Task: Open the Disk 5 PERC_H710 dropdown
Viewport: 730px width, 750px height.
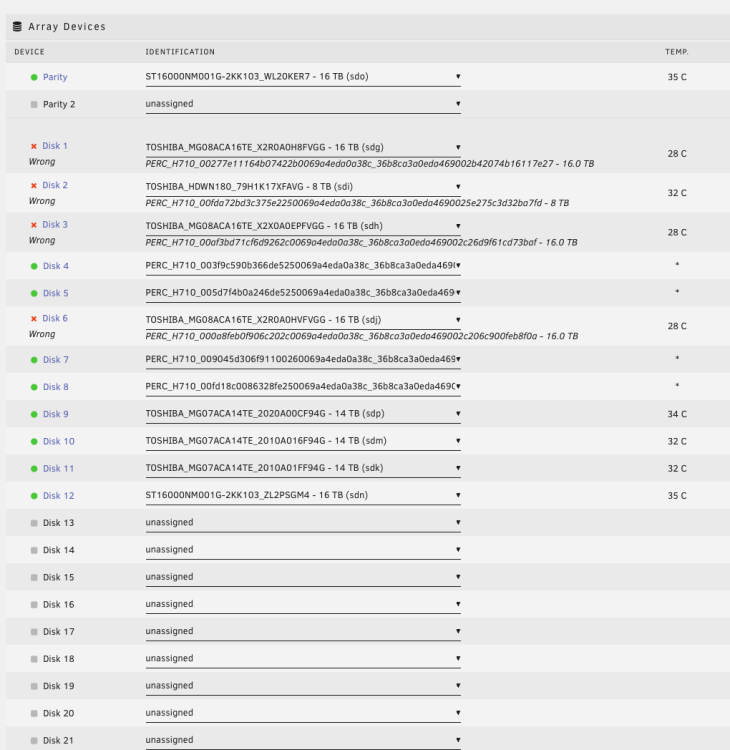Action: [303, 293]
